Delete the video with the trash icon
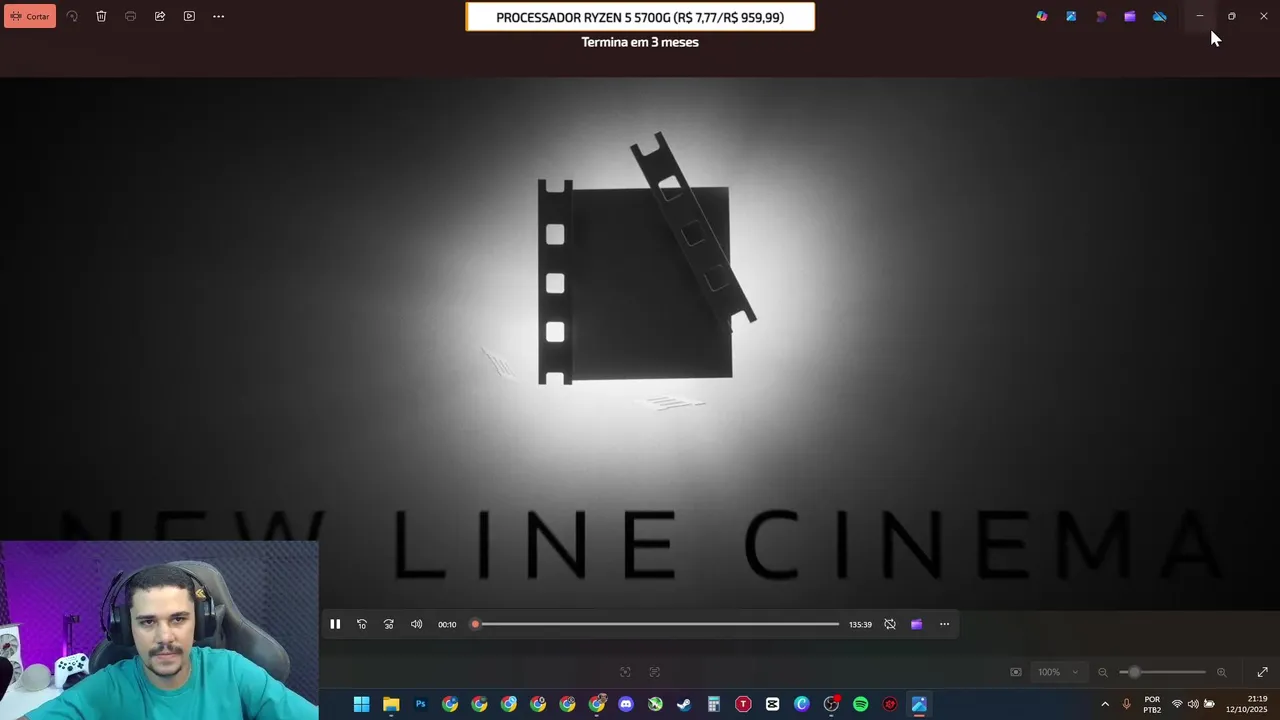This screenshot has width=1280, height=720. pos(101,16)
